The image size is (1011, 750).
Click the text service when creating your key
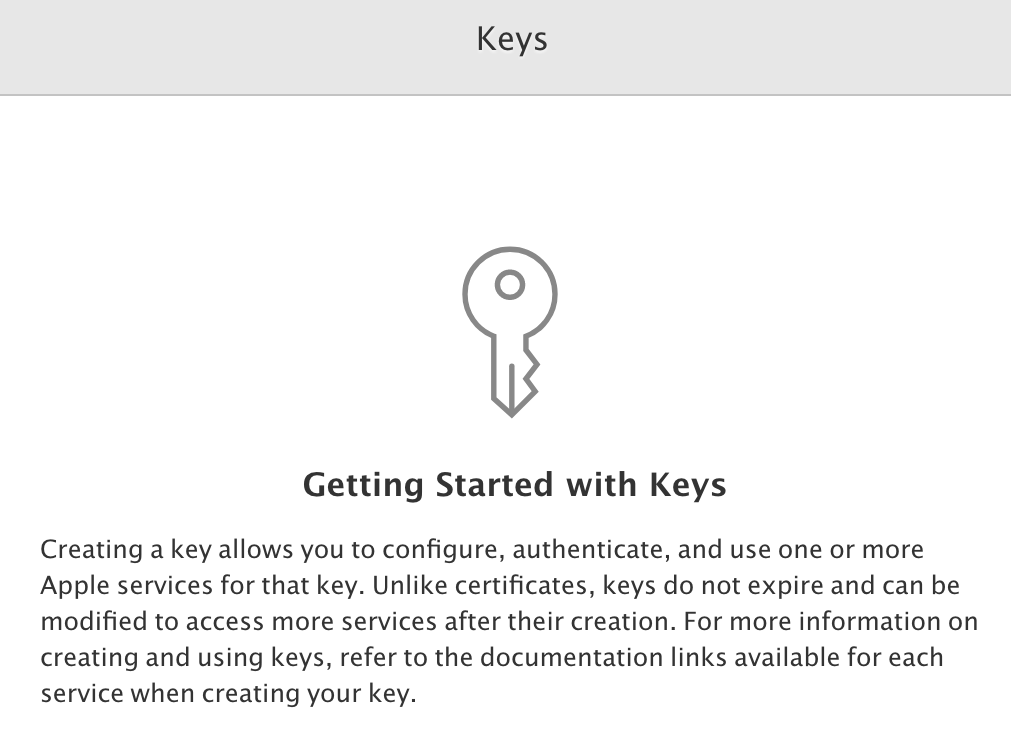pyautogui.click(x=228, y=694)
